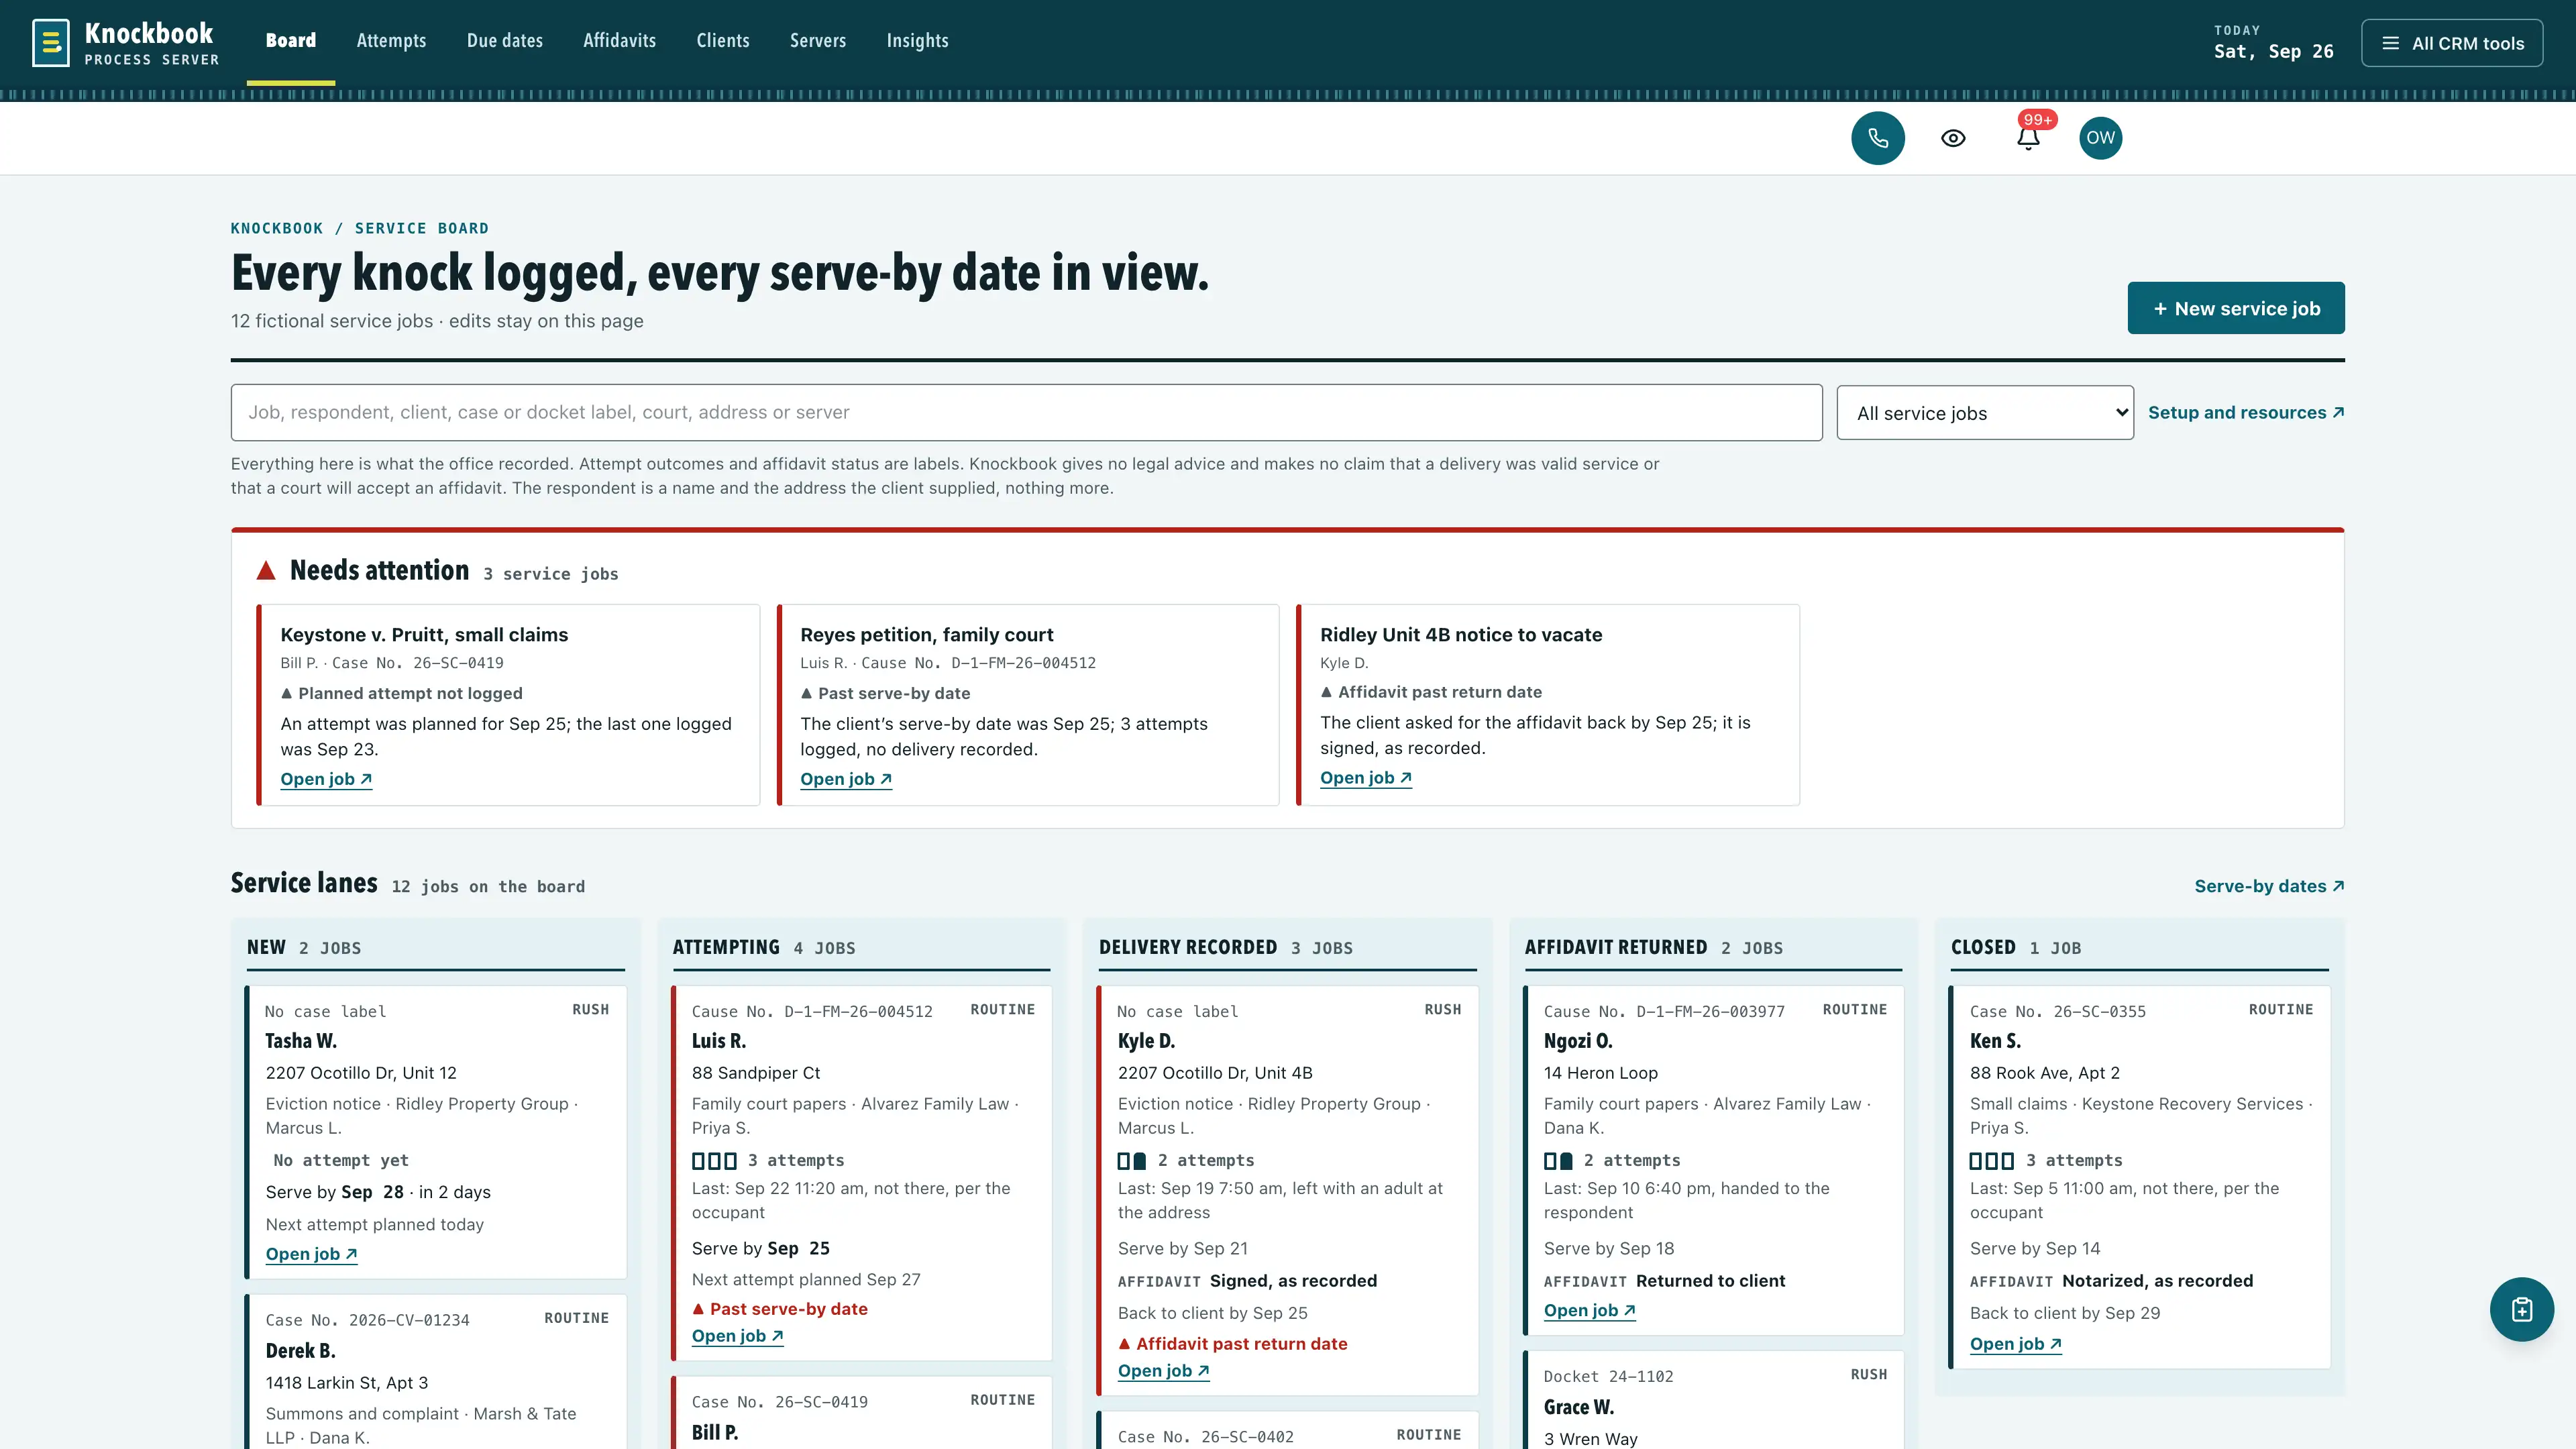Open Setup and resources link

2246,412
